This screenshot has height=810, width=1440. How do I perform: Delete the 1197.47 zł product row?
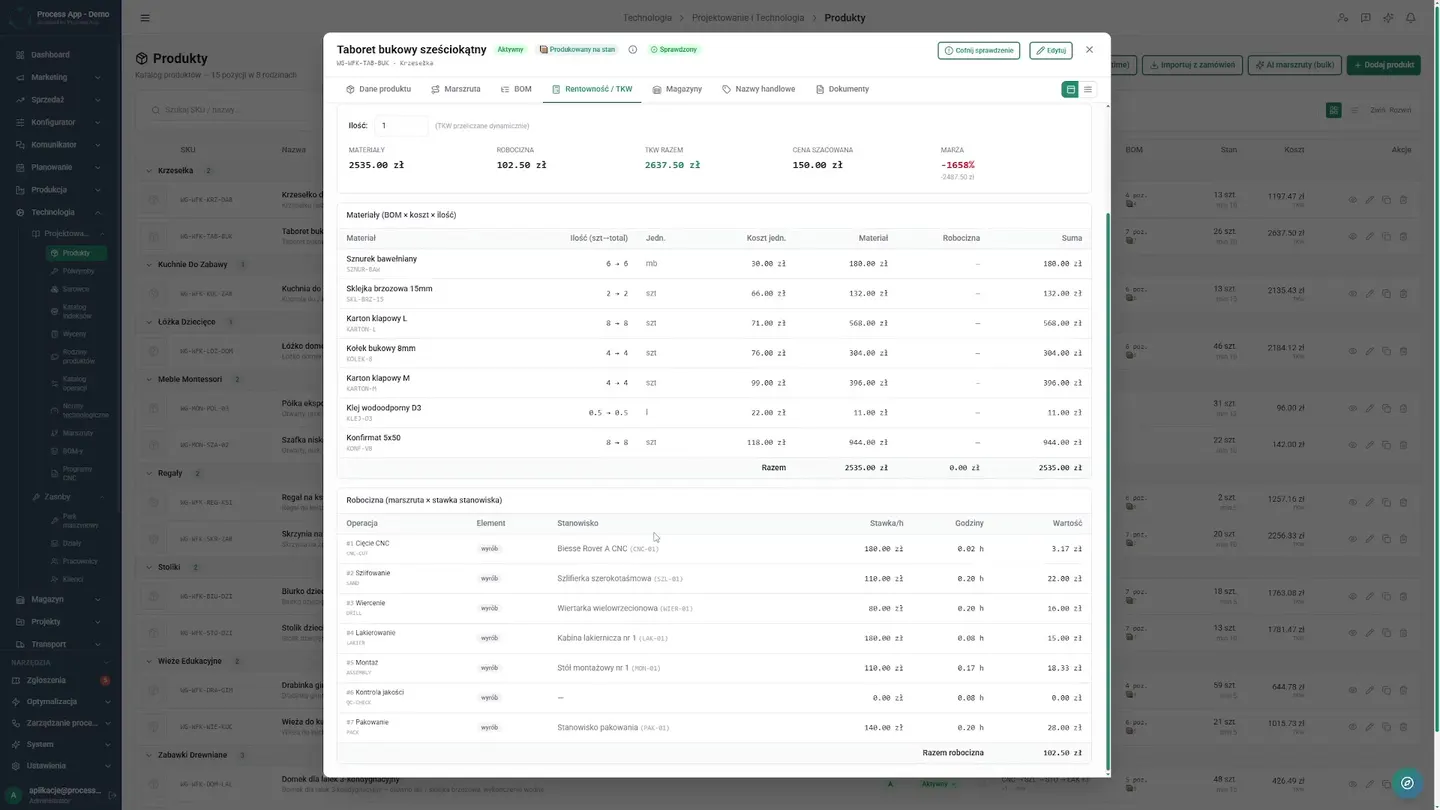click(x=1403, y=200)
